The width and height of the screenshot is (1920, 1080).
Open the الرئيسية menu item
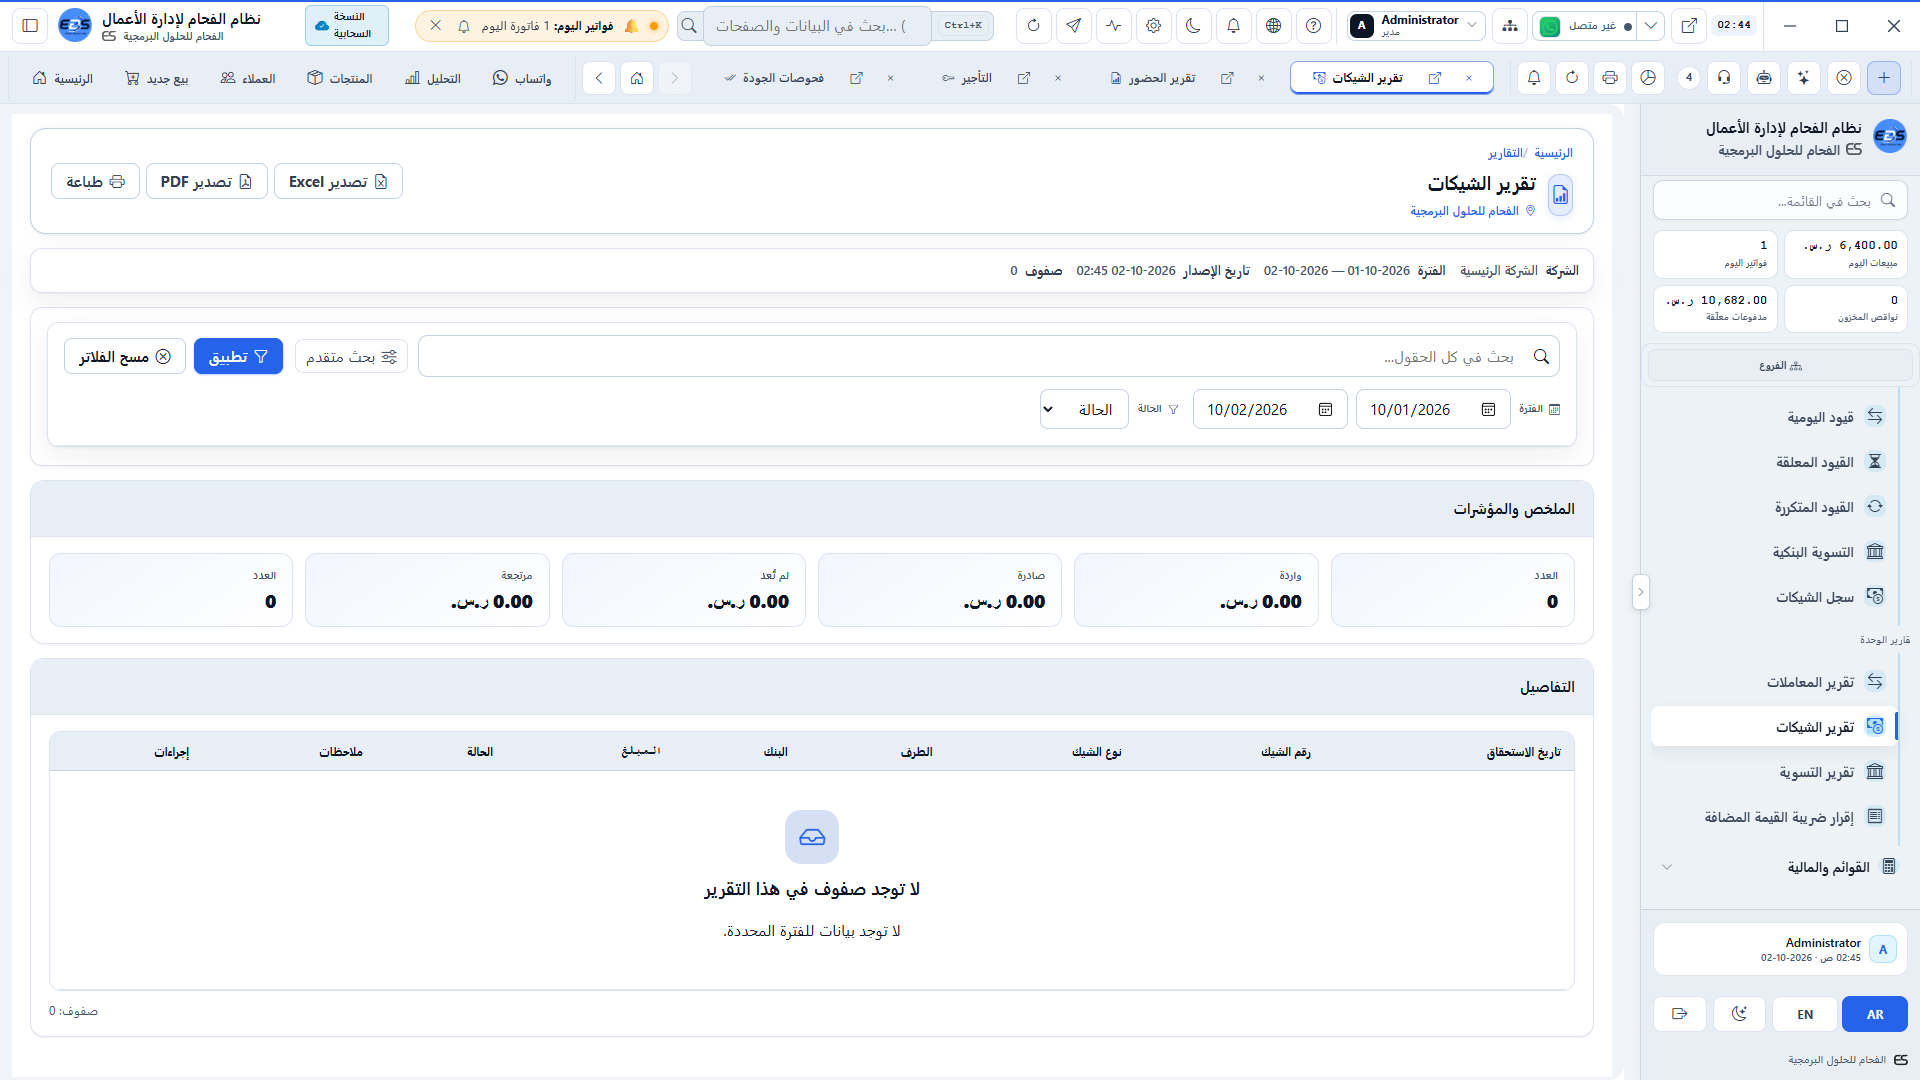click(63, 78)
